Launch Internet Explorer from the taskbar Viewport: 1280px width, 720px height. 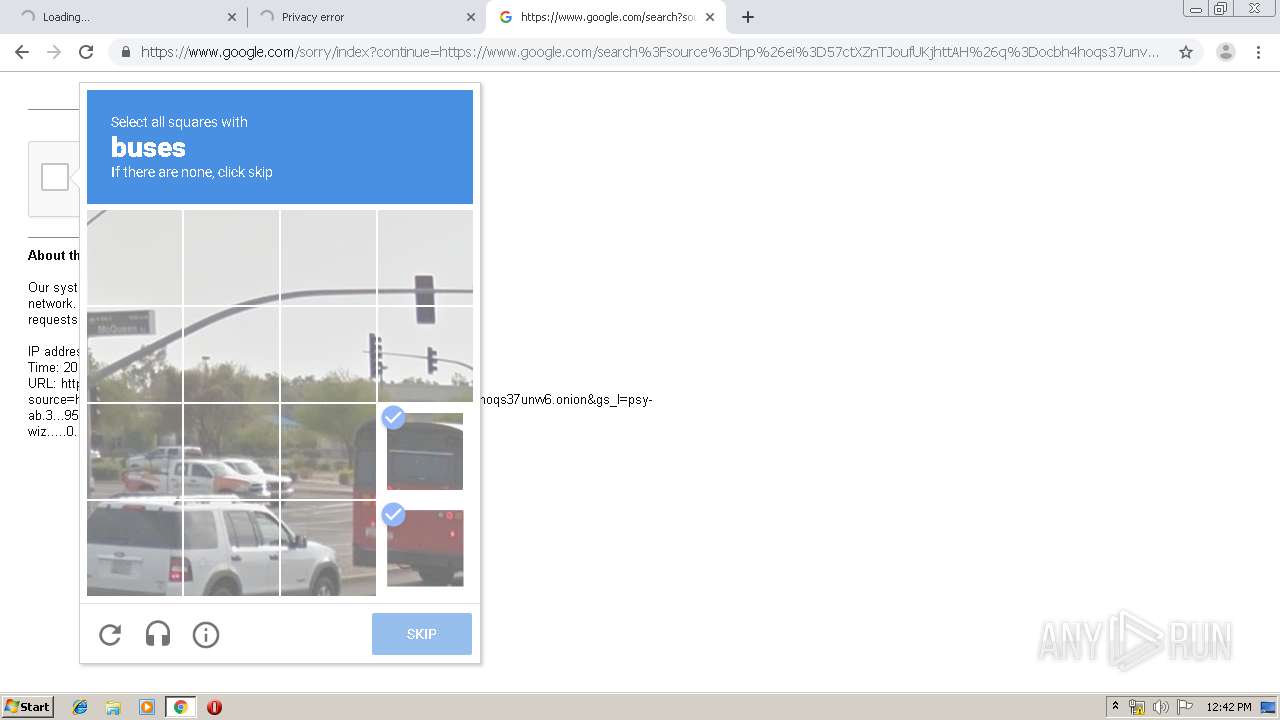point(80,707)
